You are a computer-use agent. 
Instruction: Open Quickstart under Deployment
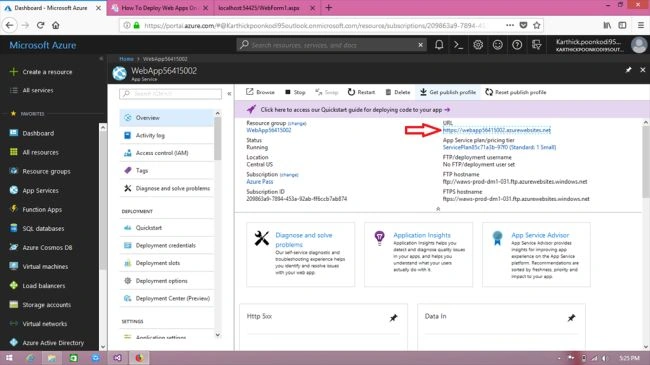(167, 228)
